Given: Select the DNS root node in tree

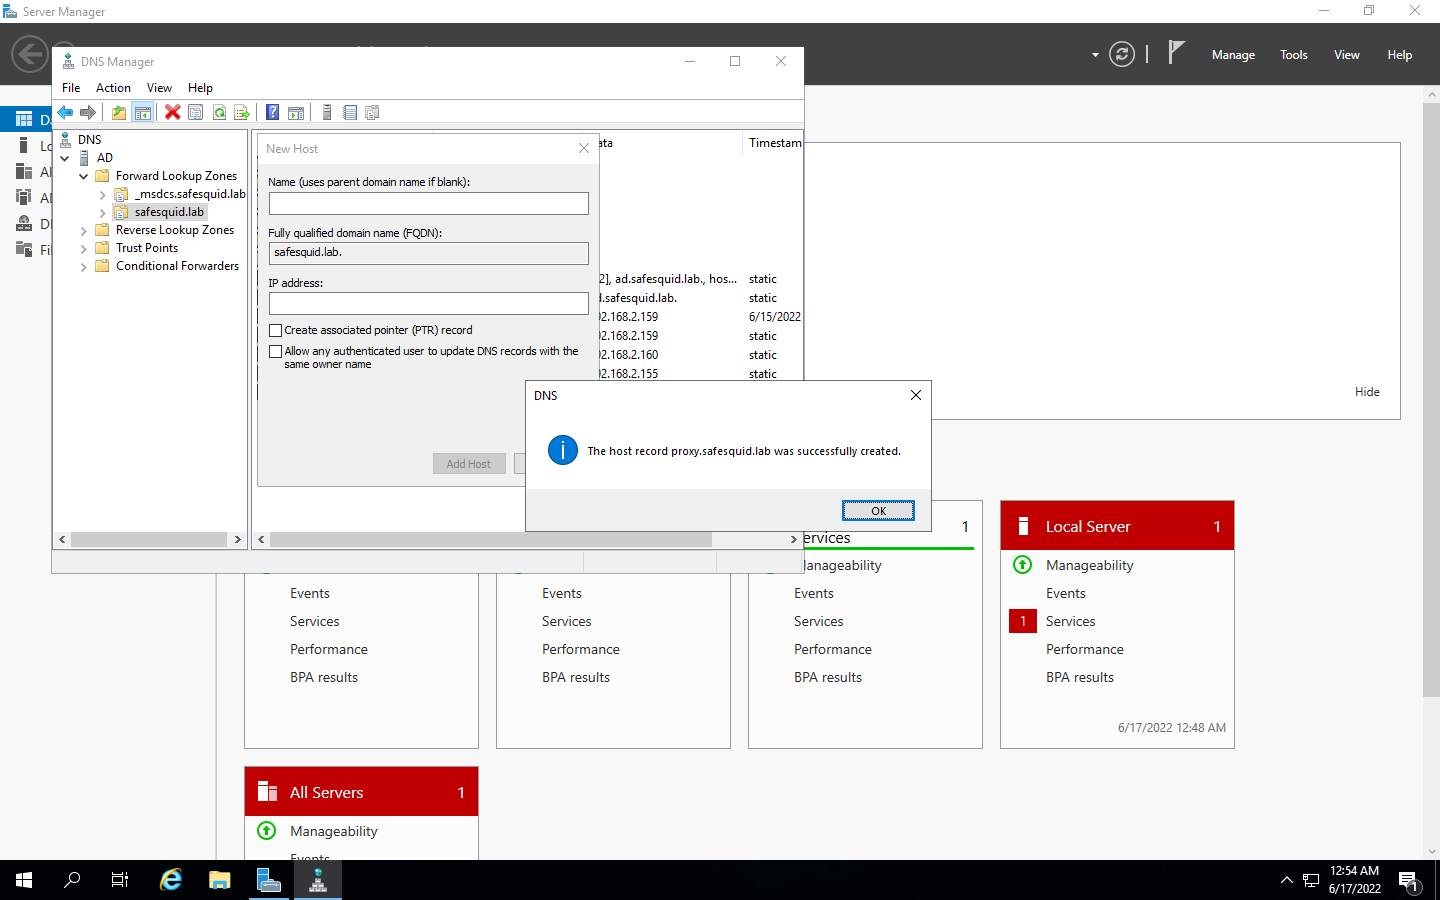Looking at the screenshot, I should (89, 140).
